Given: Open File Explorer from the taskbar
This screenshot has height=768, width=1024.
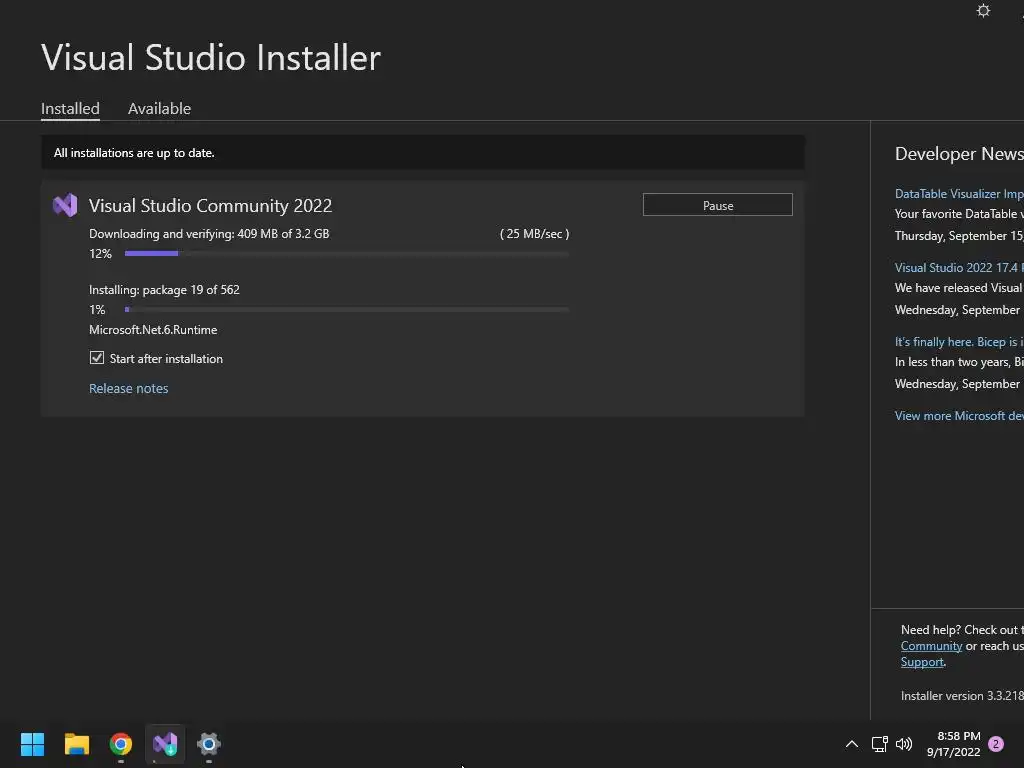Looking at the screenshot, I should tap(76, 744).
